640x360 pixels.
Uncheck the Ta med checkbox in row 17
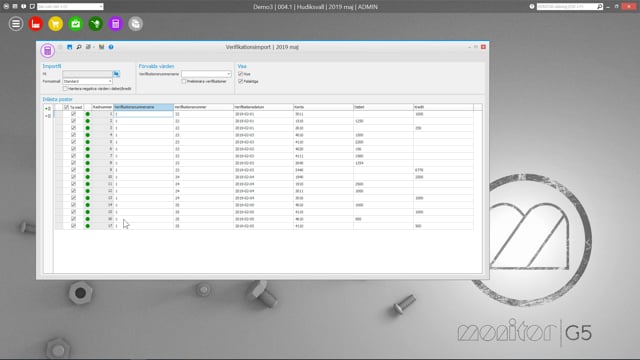[x=73, y=226]
